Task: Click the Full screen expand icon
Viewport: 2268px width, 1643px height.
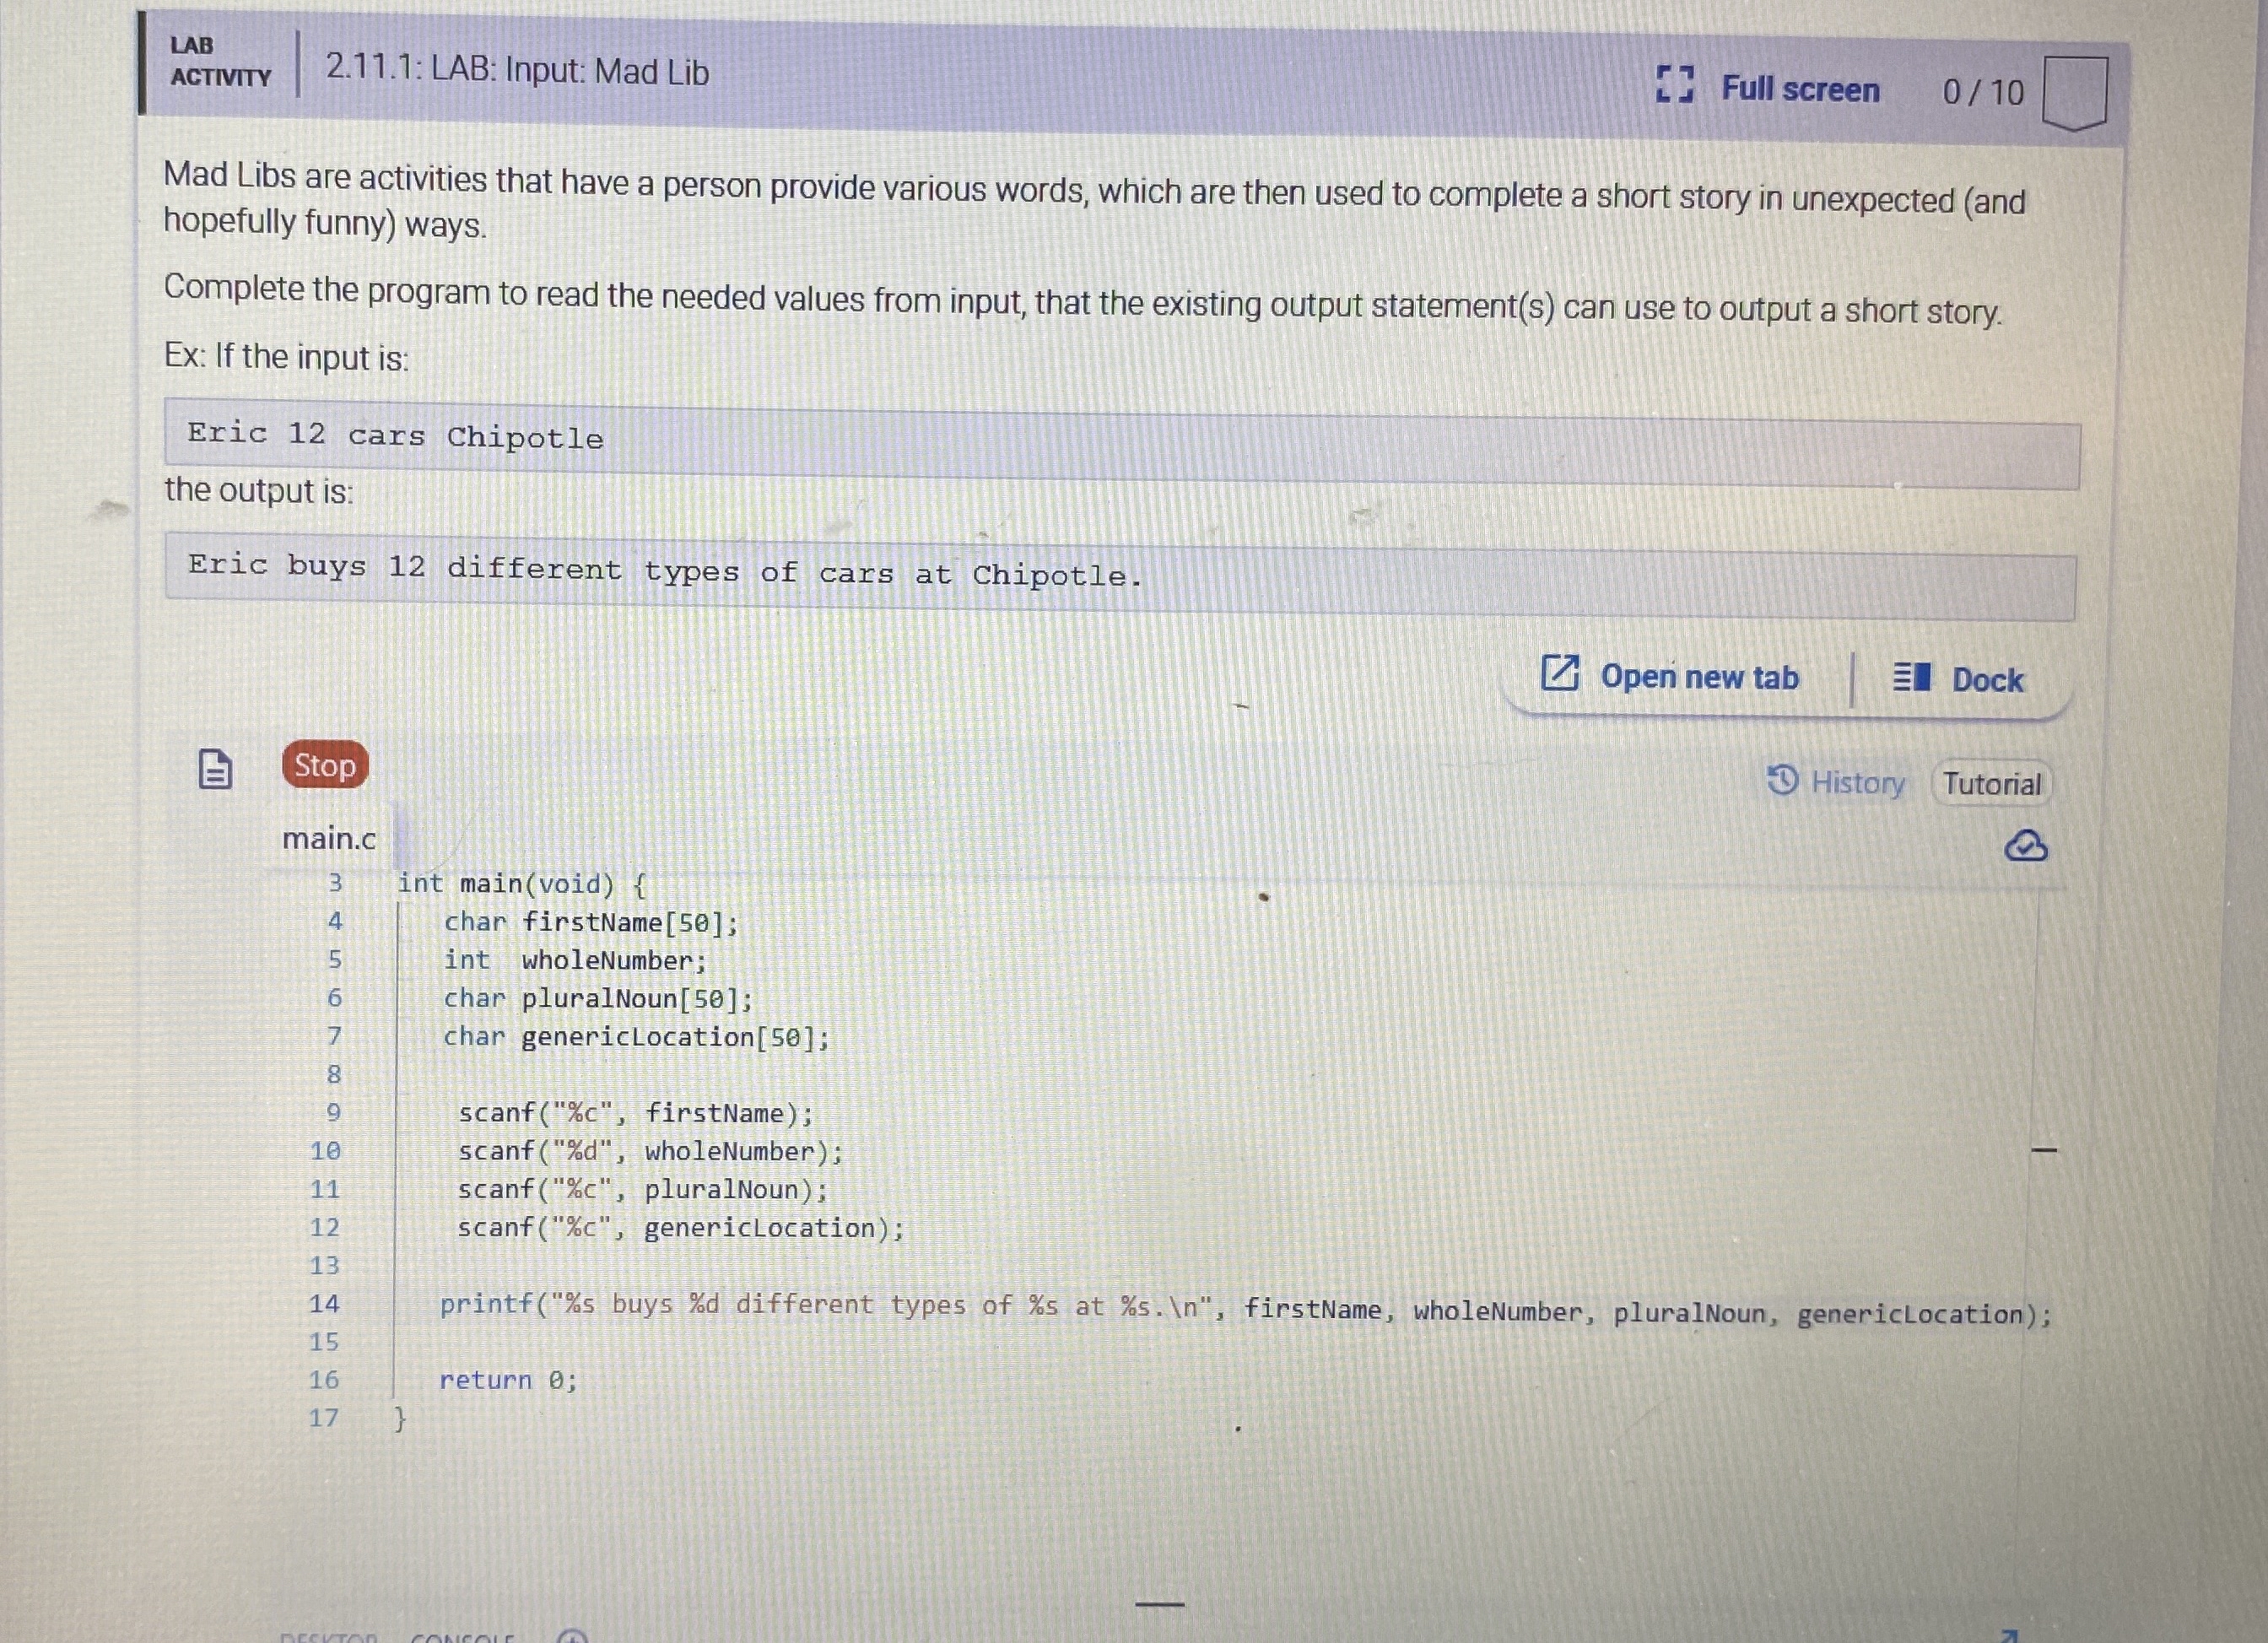Action: click(x=1674, y=85)
